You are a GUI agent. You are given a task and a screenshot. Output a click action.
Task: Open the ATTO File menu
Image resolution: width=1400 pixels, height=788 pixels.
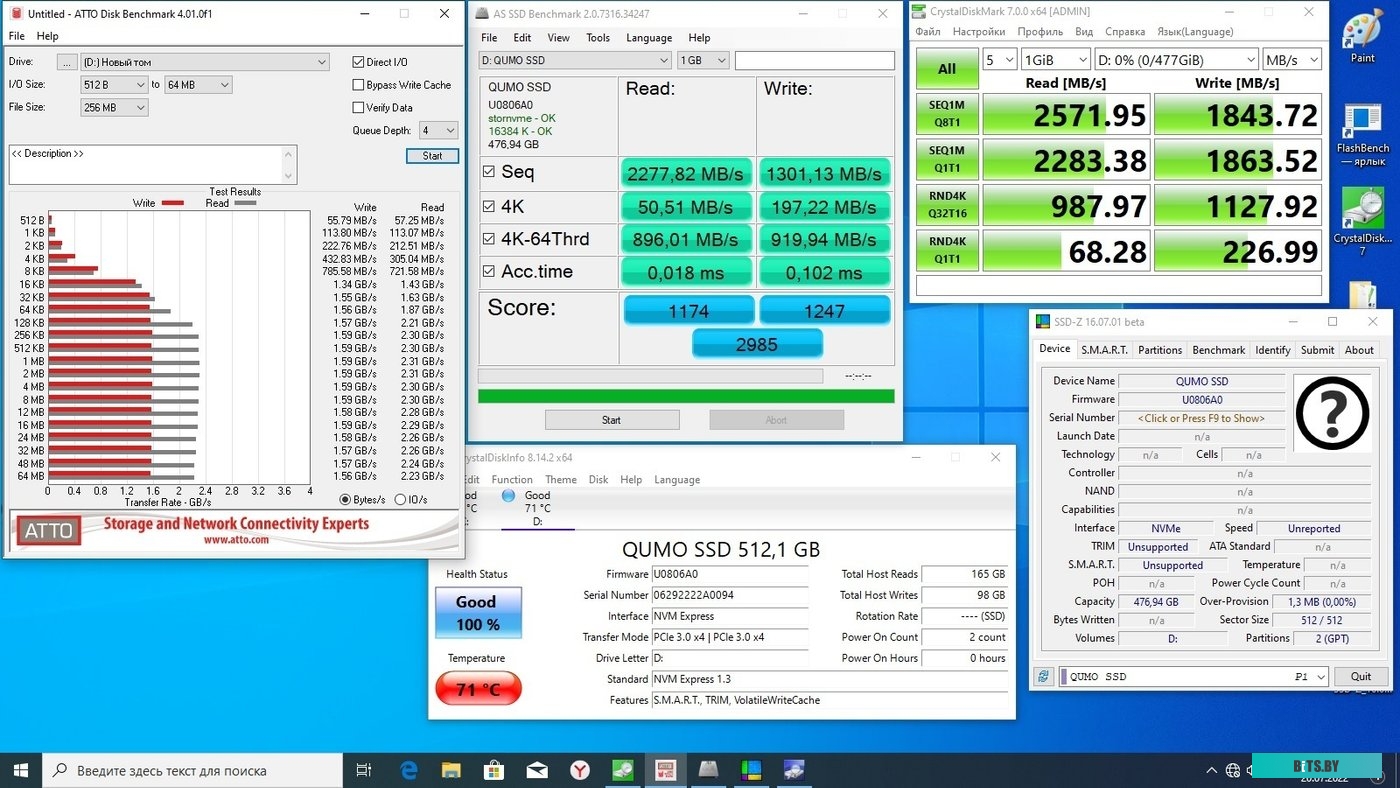pos(16,37)
